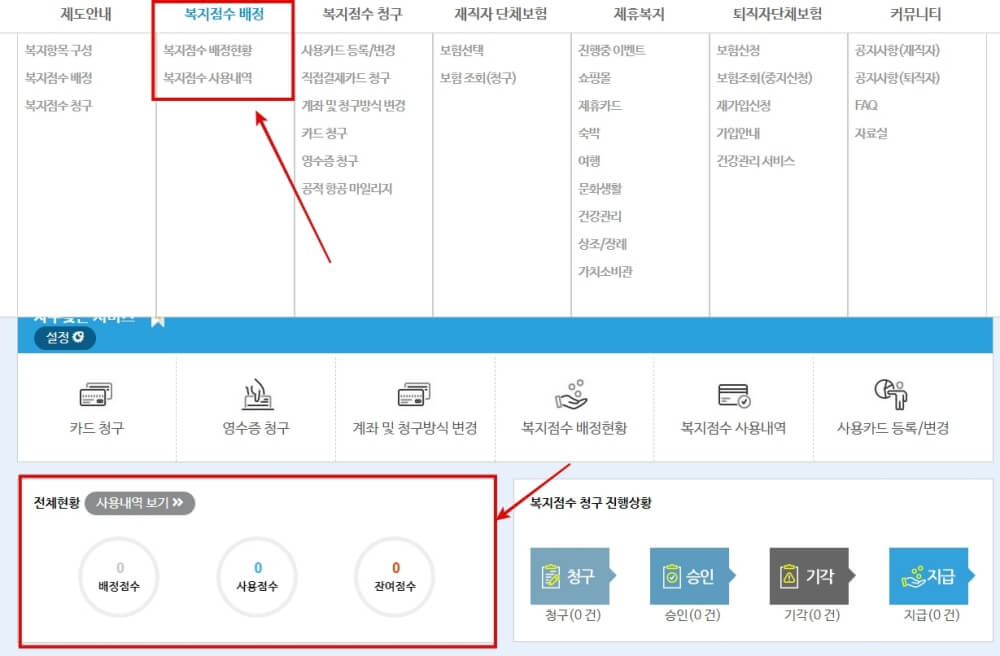Screen dimensions: 1000x656
Task: Open FAQ submenu item
Action: [866, 105]
